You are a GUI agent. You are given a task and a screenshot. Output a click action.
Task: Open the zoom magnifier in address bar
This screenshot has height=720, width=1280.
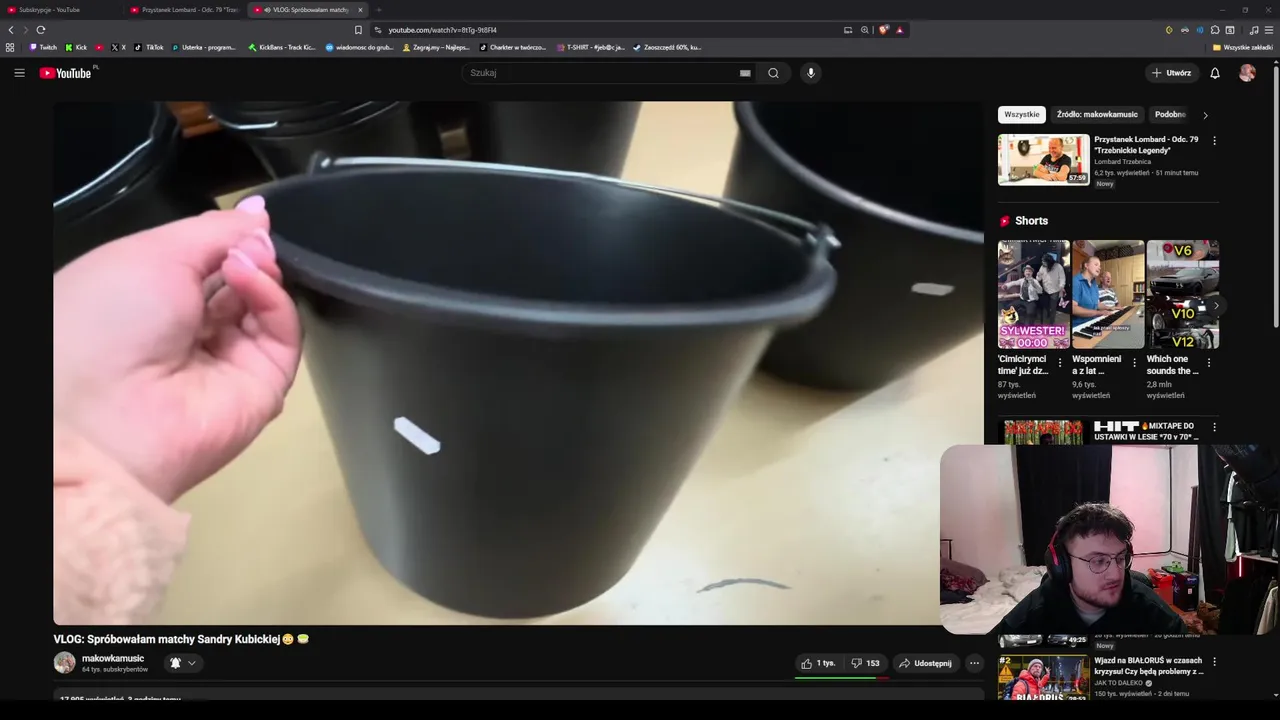pyautogui.click(x=865, y=30)
